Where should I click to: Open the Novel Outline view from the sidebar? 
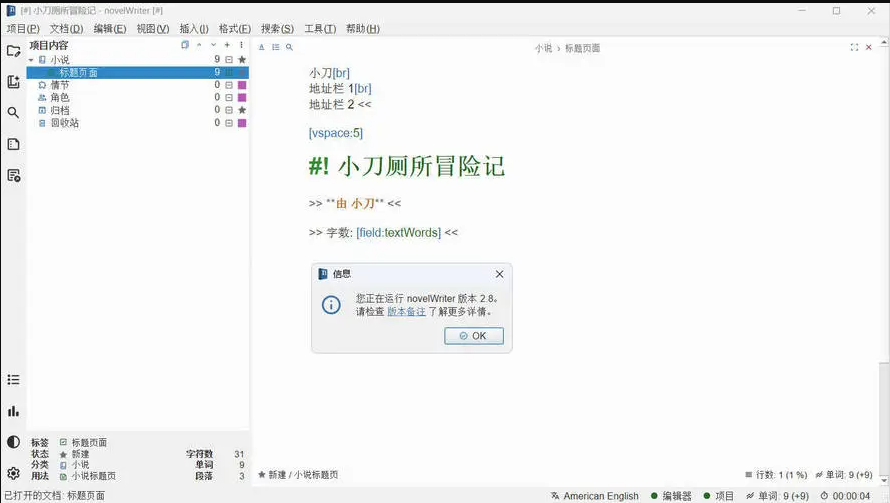point(13,144)
